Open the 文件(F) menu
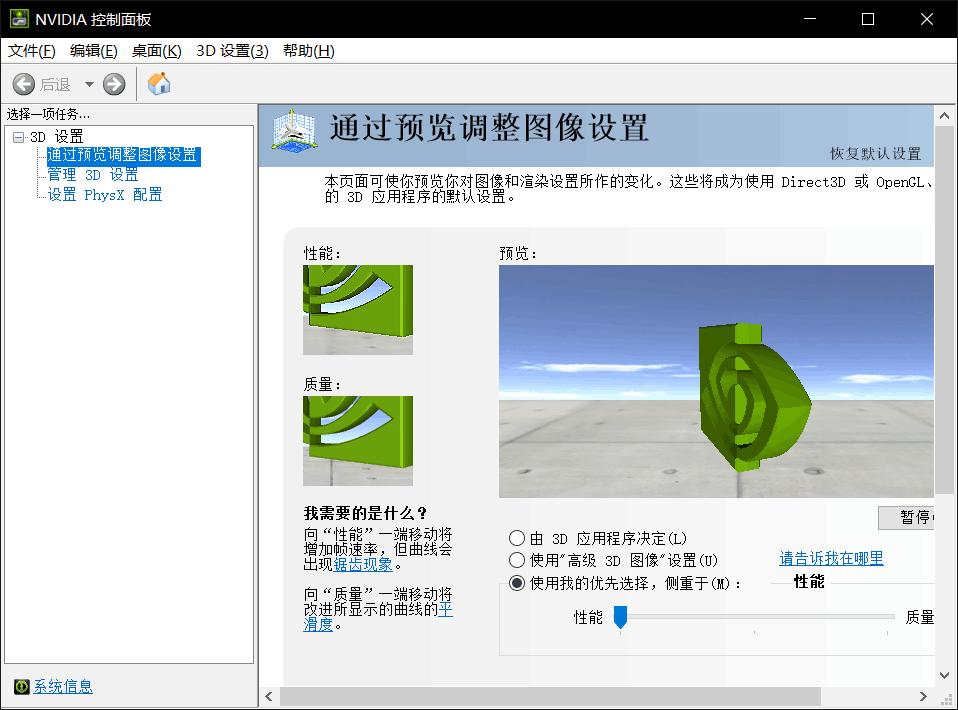This screenshot has width=958, height=710. pos(31,51)
